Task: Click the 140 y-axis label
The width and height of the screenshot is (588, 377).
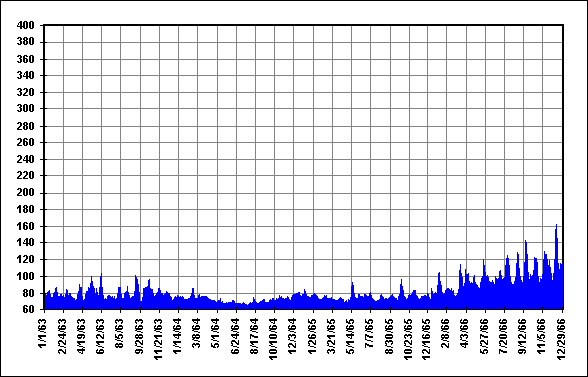Action: tap(26, 243)
